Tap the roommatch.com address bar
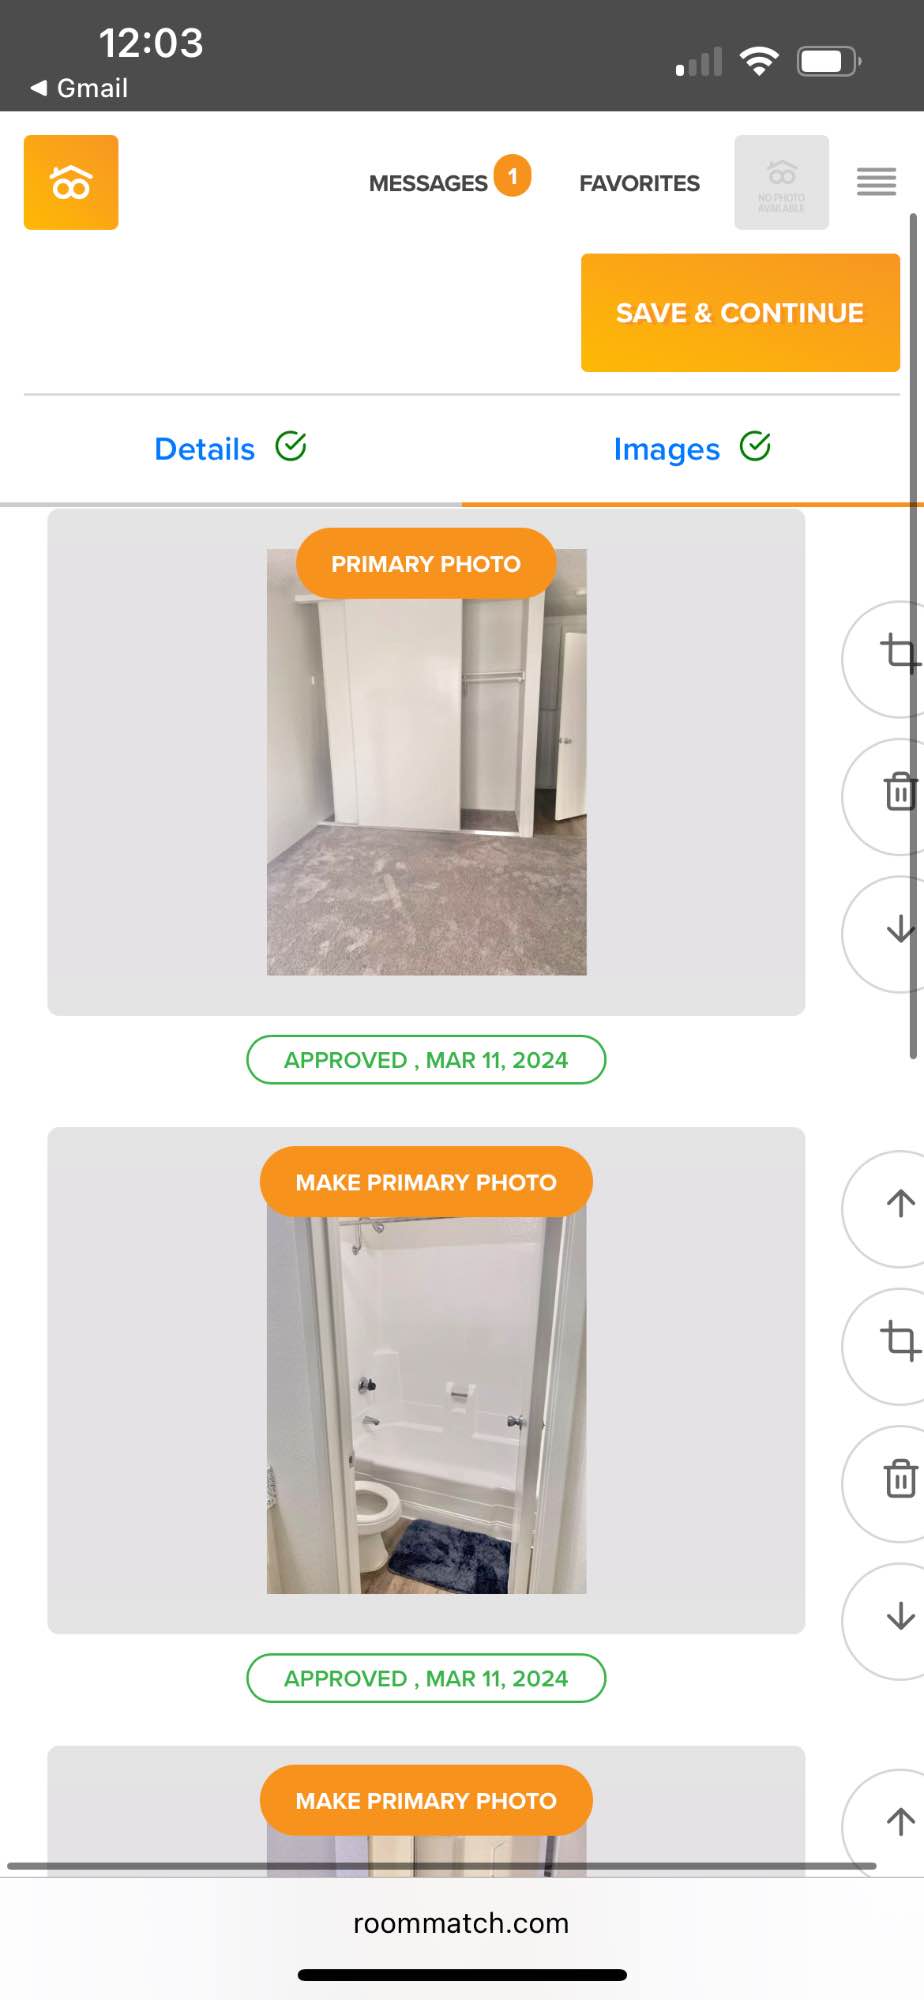 tap(461, 1923)
